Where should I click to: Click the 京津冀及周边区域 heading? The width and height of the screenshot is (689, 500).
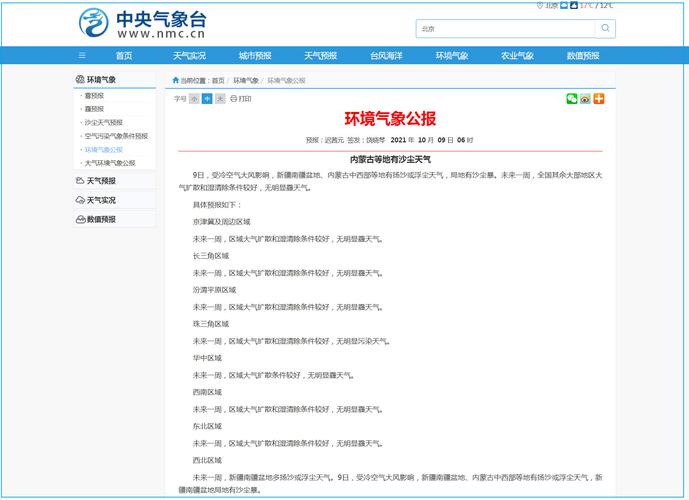(x=221, y=221)
